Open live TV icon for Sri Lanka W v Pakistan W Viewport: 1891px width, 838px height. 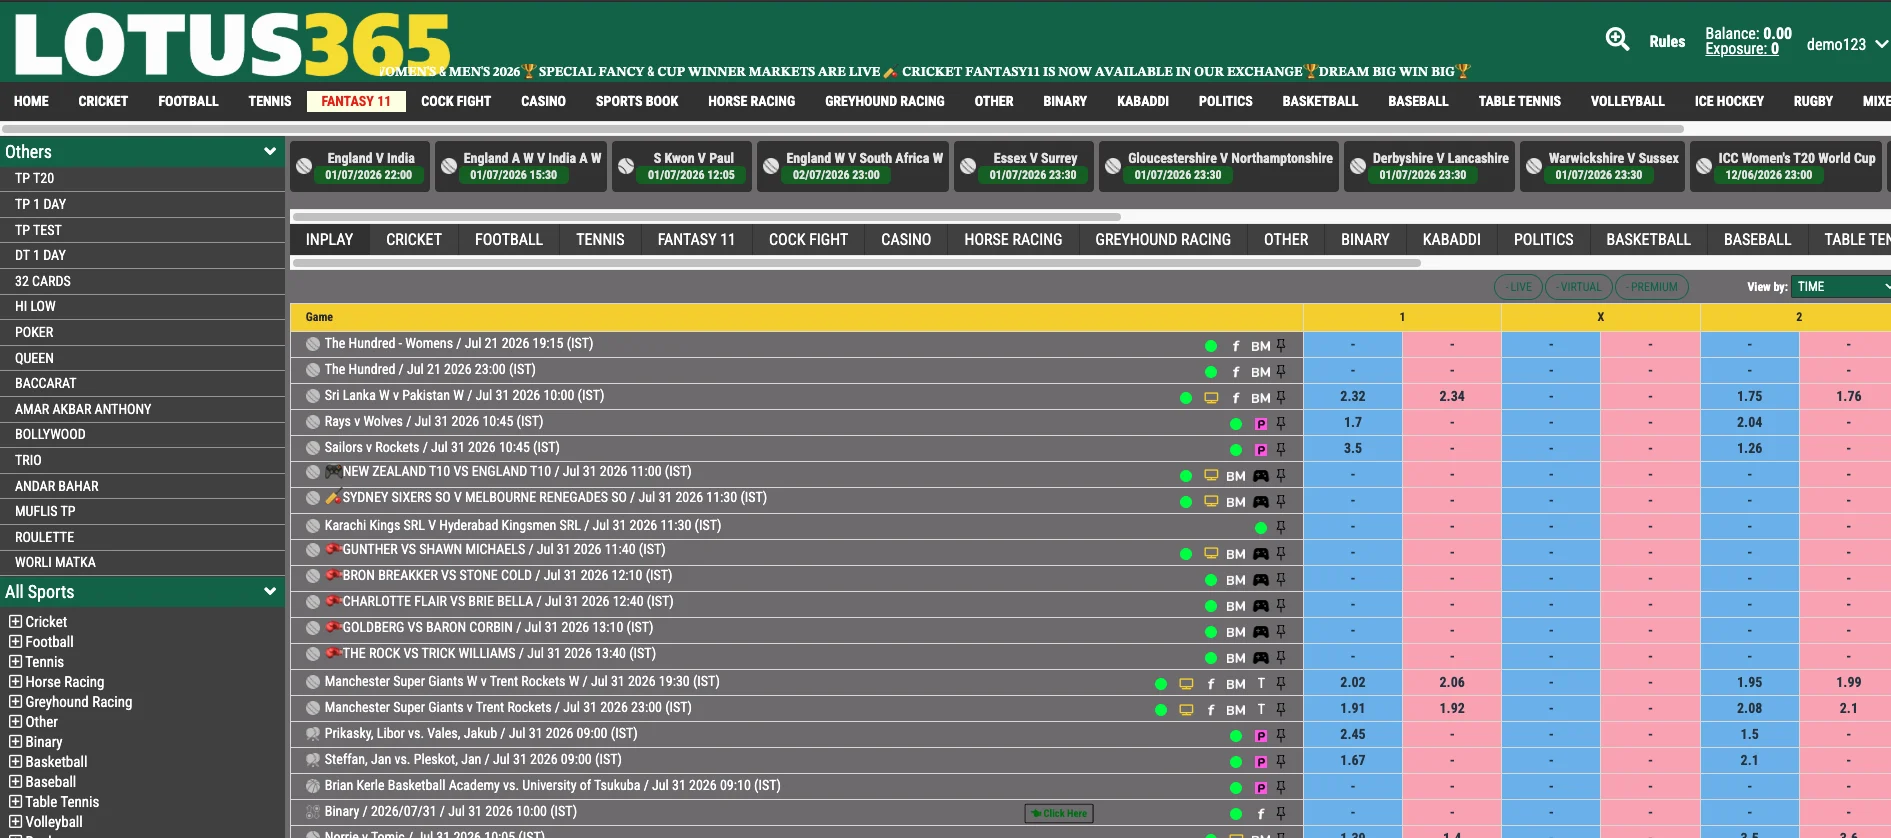(x=1211, y=397)
